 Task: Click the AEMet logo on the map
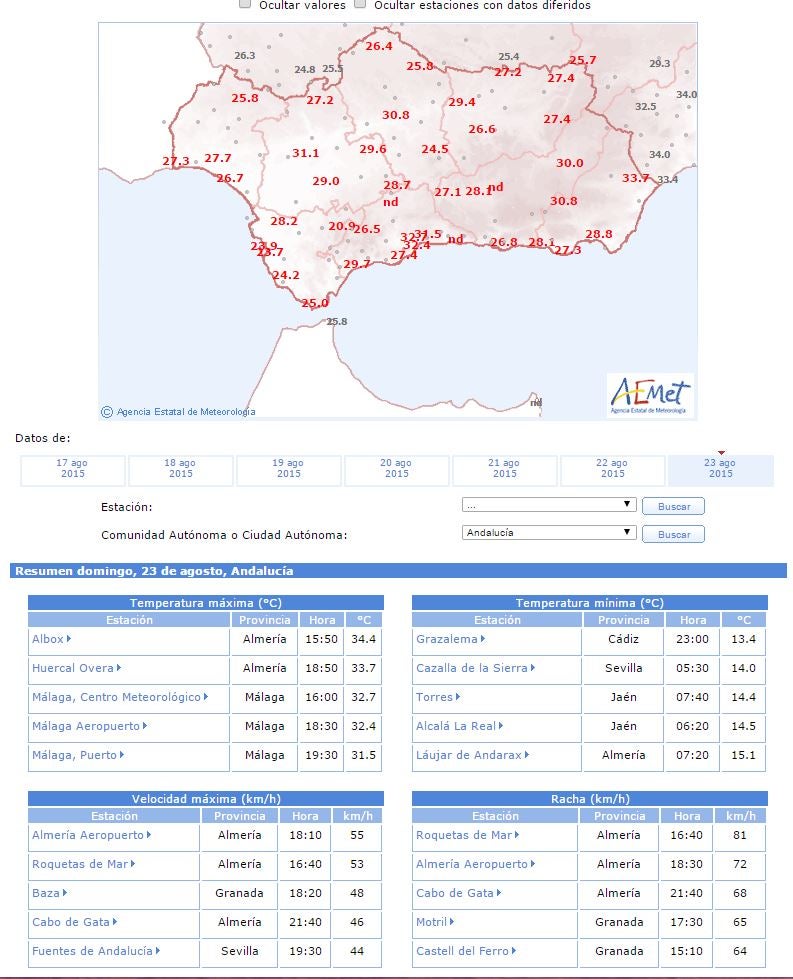(650, 394)
